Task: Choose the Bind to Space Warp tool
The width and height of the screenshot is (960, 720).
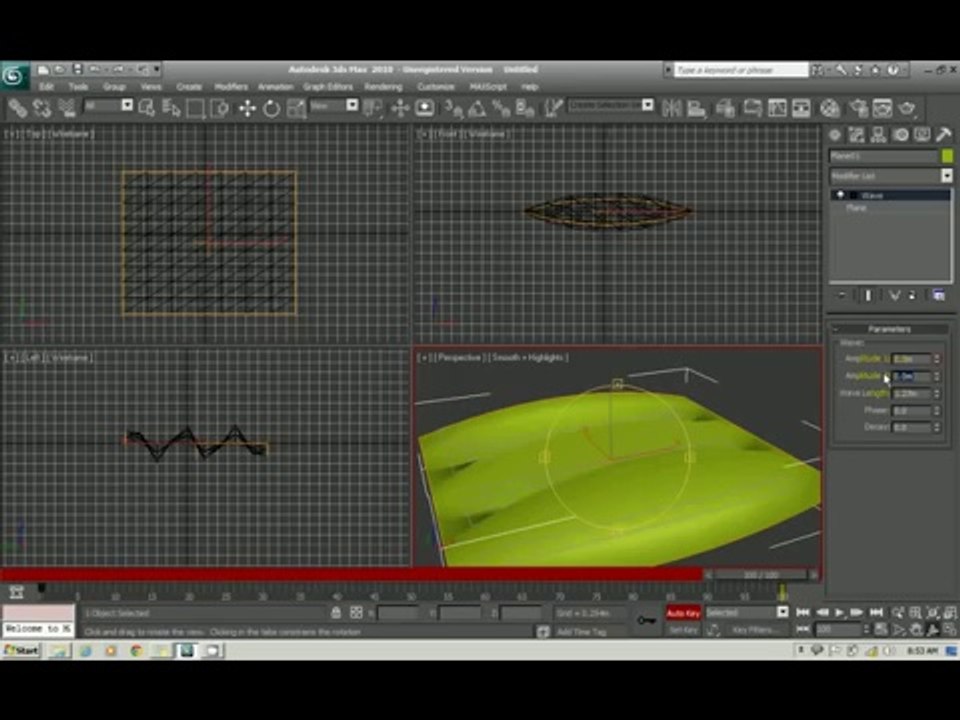Action: 67,109
